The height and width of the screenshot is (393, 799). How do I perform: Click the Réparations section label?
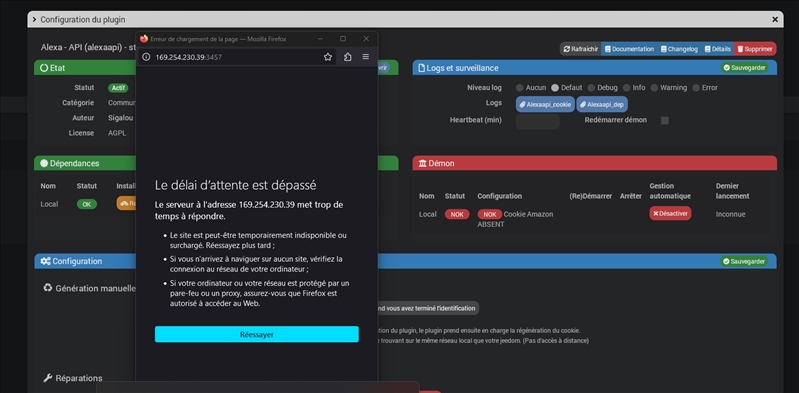pos(78,378)
